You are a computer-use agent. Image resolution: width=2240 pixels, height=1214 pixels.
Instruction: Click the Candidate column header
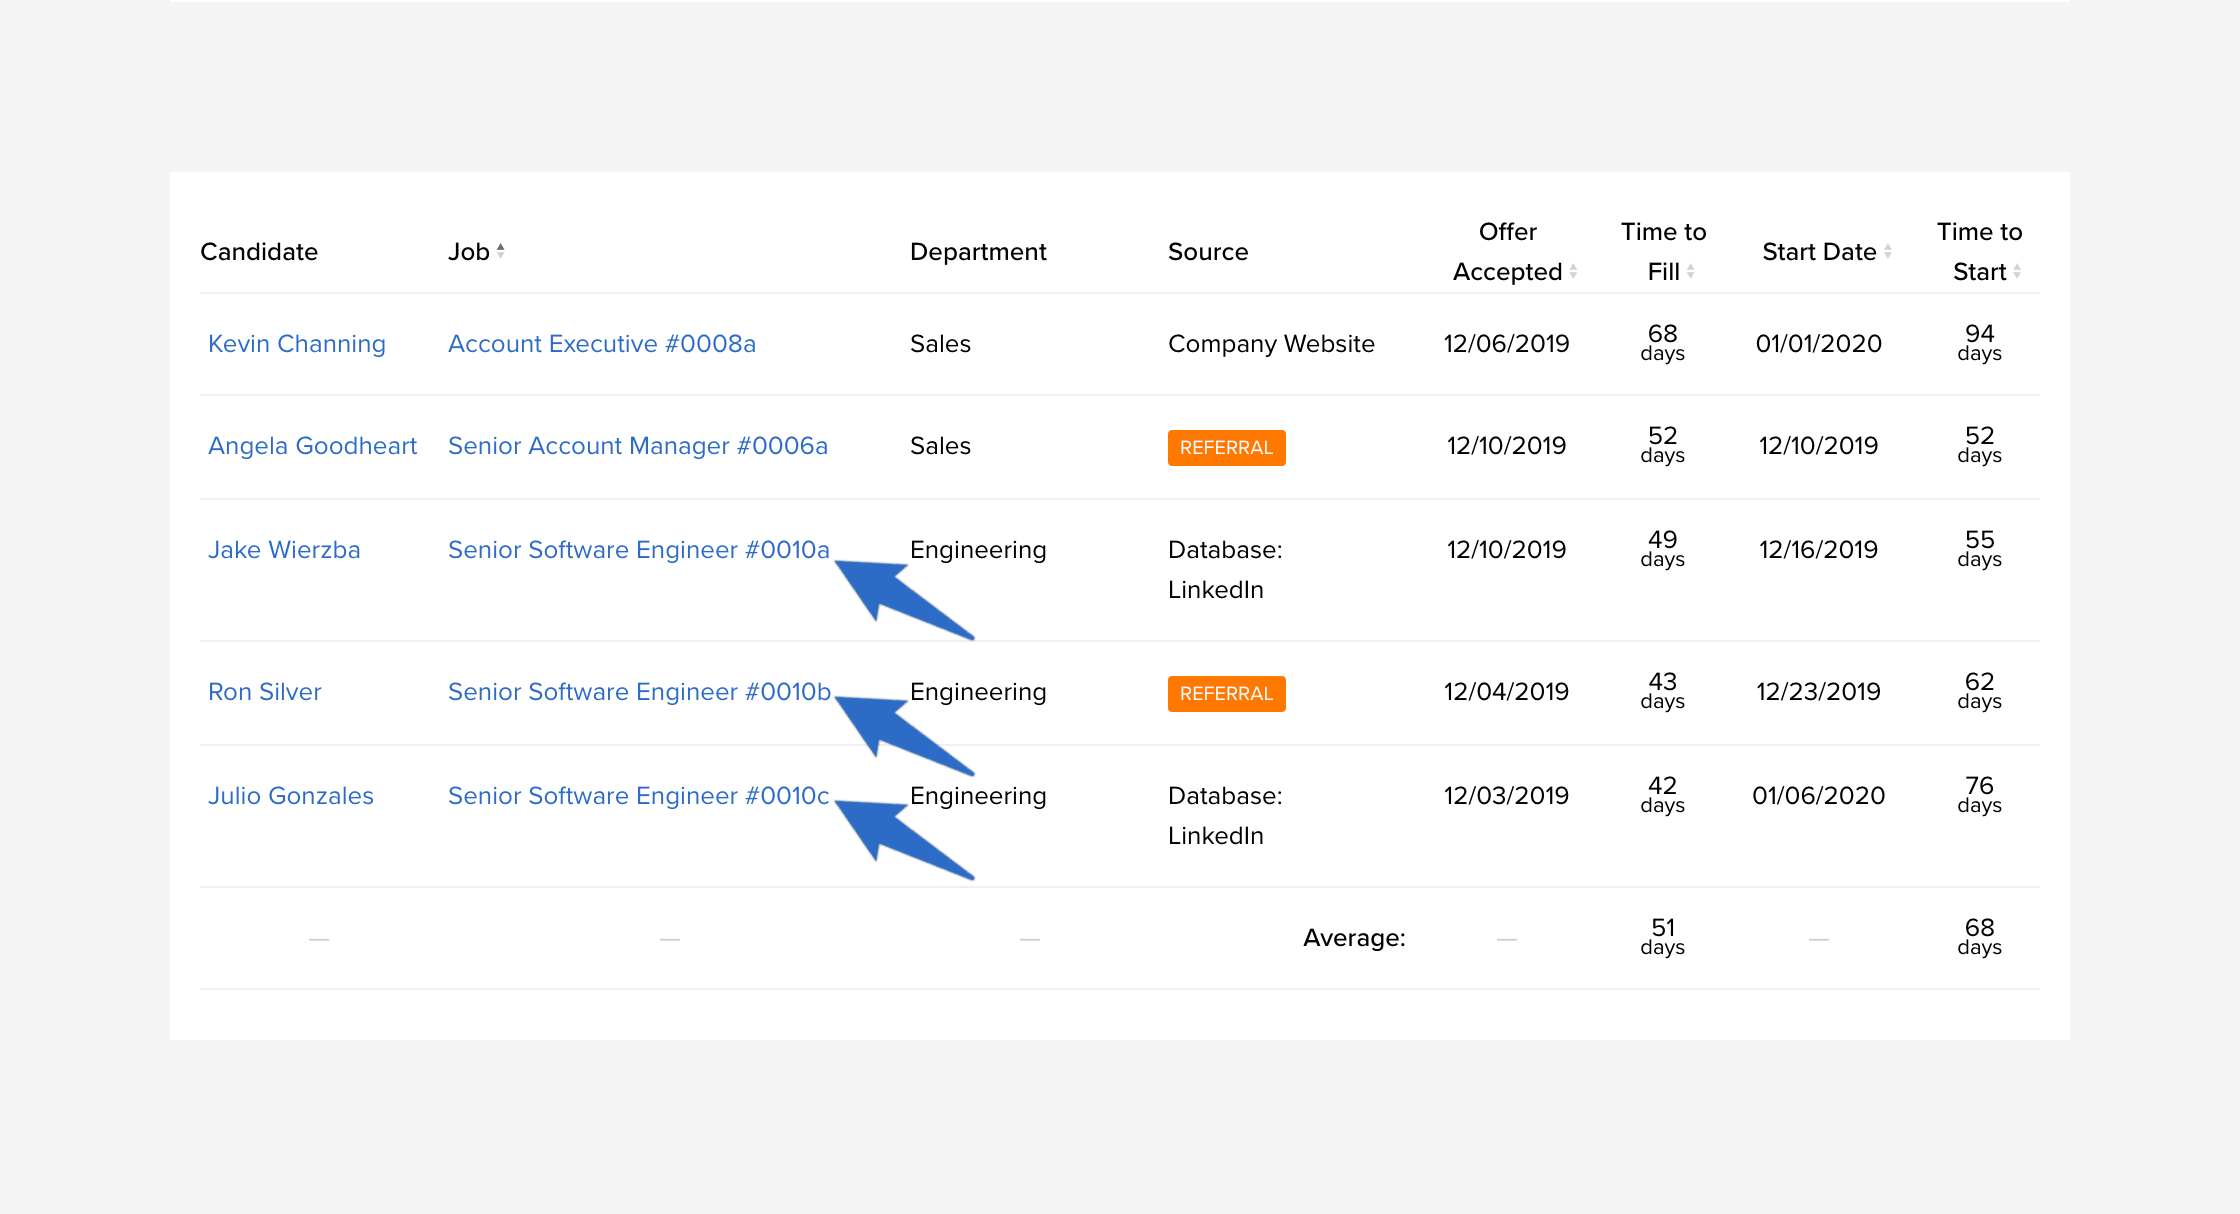click(x=259, y=252)
